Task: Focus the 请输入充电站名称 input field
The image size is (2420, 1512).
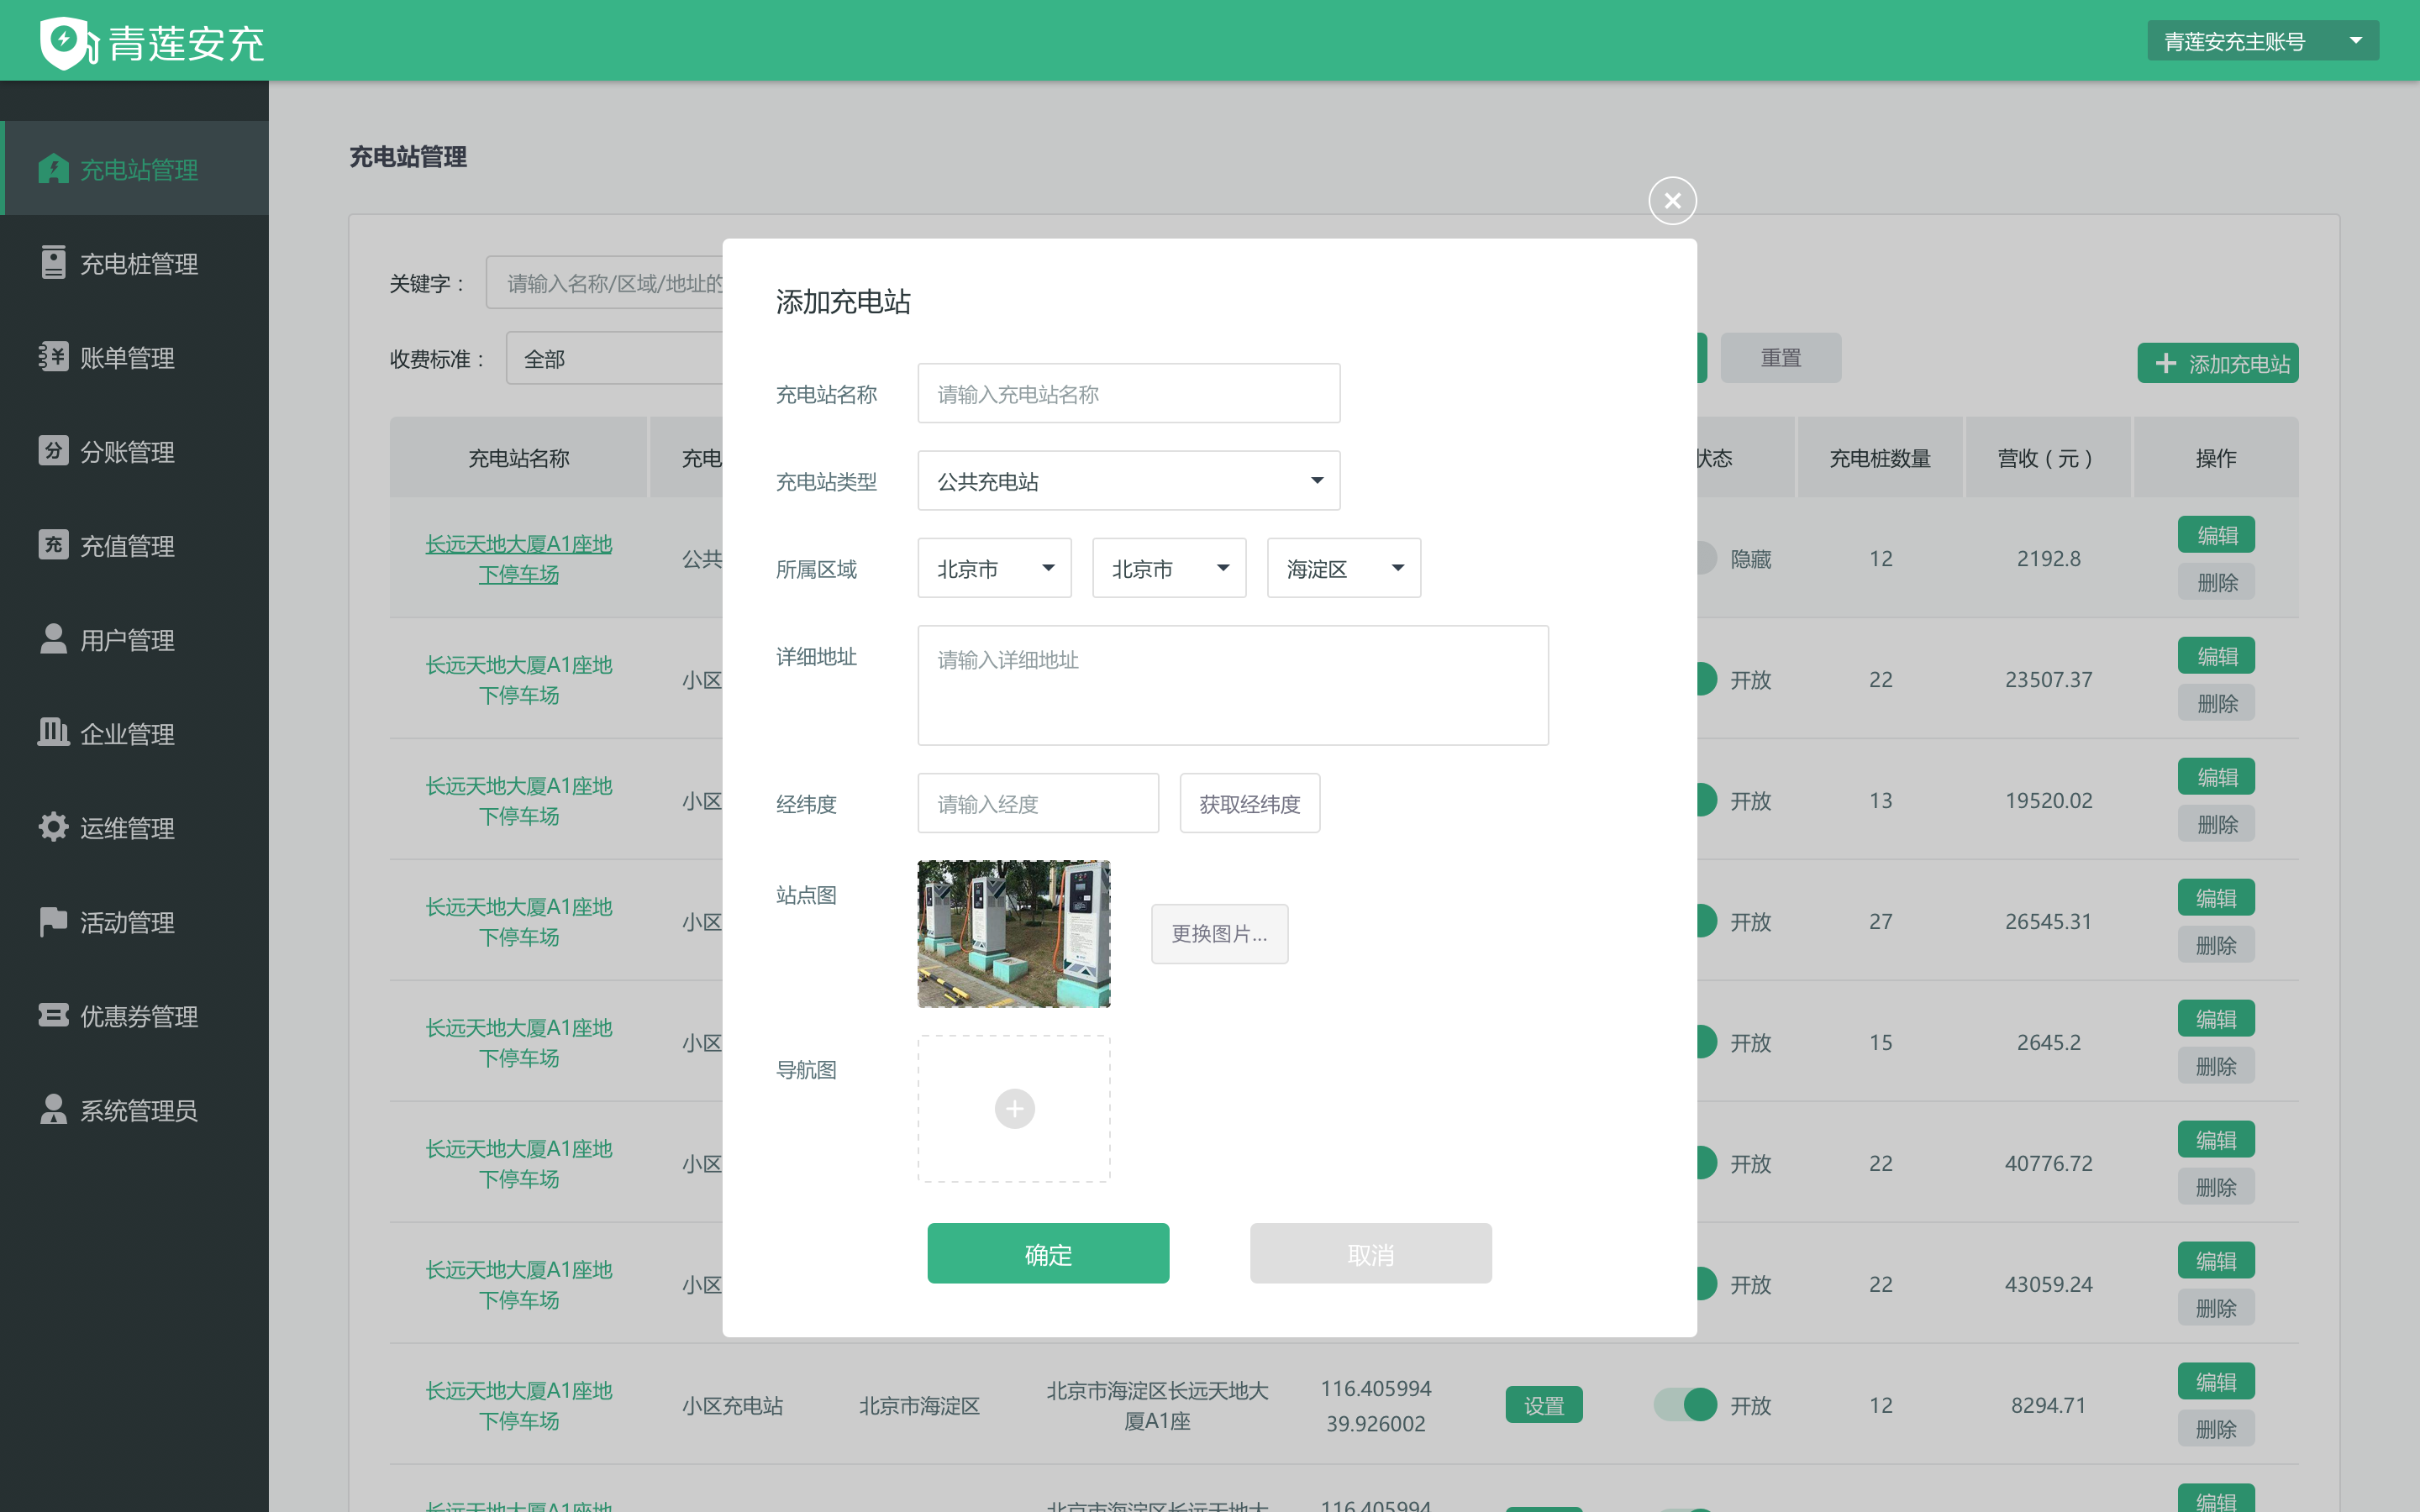Action: 1128,393
